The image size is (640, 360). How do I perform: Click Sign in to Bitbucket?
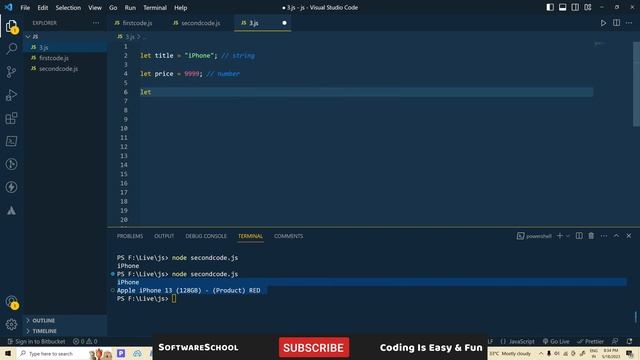click(x=36, y=341)
